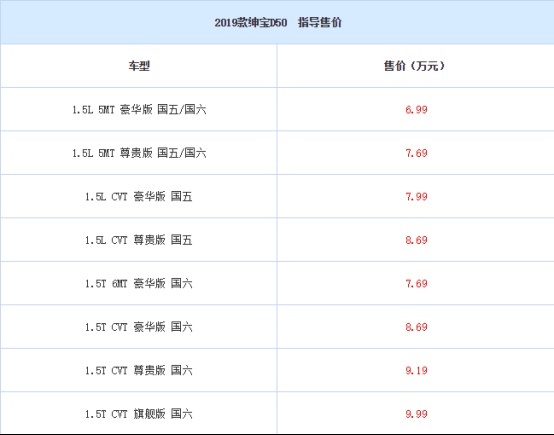The height and width of the screenshot is (435, 554).
Task: Select the 1.5T CVT 尊贵版 国六 row label
Action: pyautogui.click(x=139, y=370)
